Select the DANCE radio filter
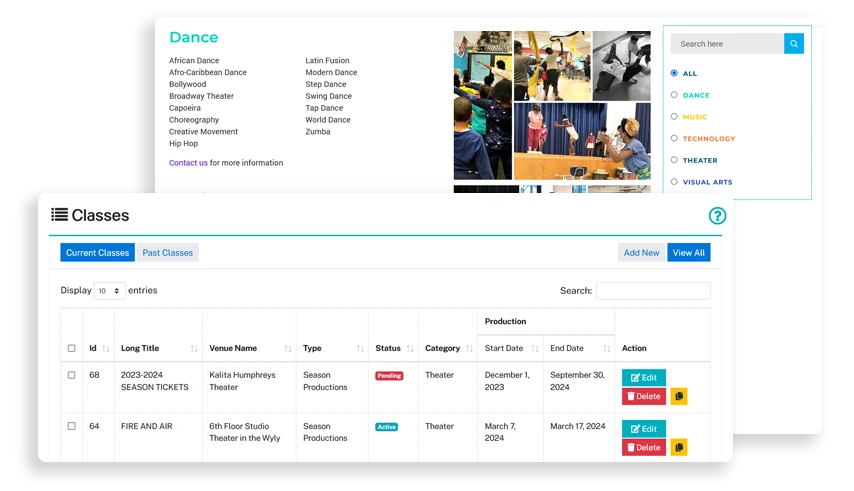The width and height of the screenshot is (854, 491). tap(674, 95)
